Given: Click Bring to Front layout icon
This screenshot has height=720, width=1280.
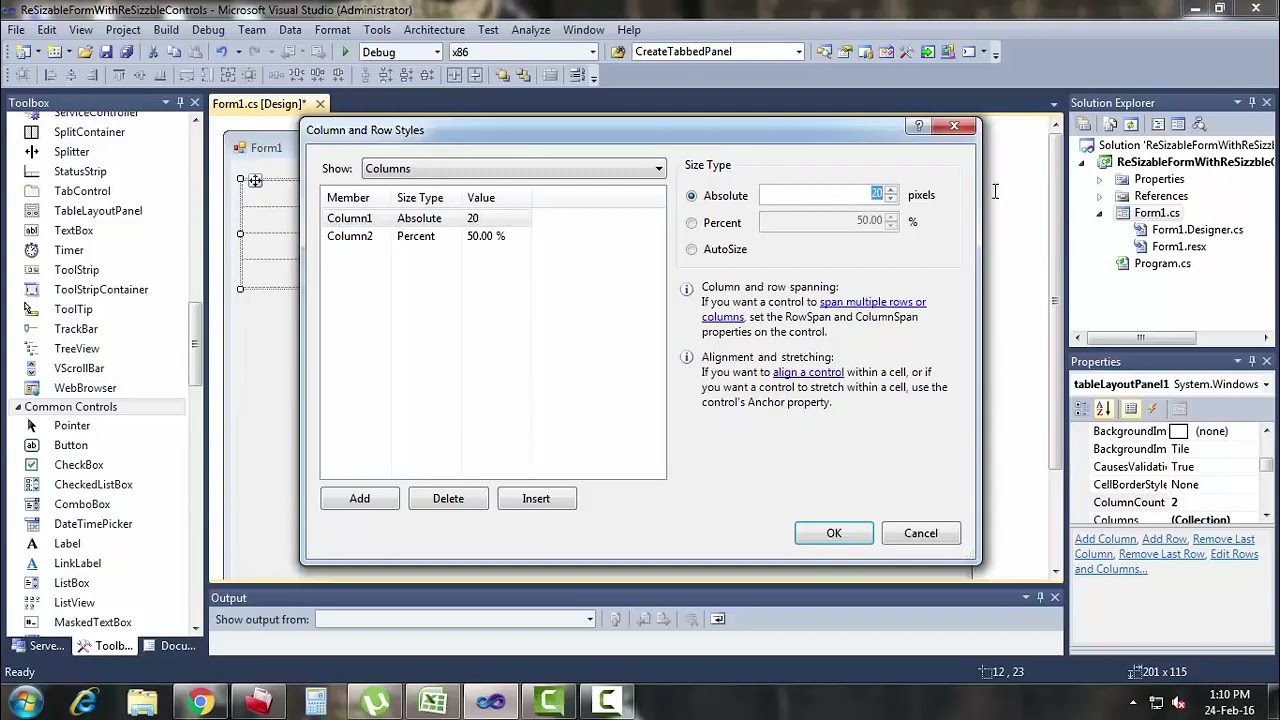Looking at the screenshot, I should coord(502,75).
